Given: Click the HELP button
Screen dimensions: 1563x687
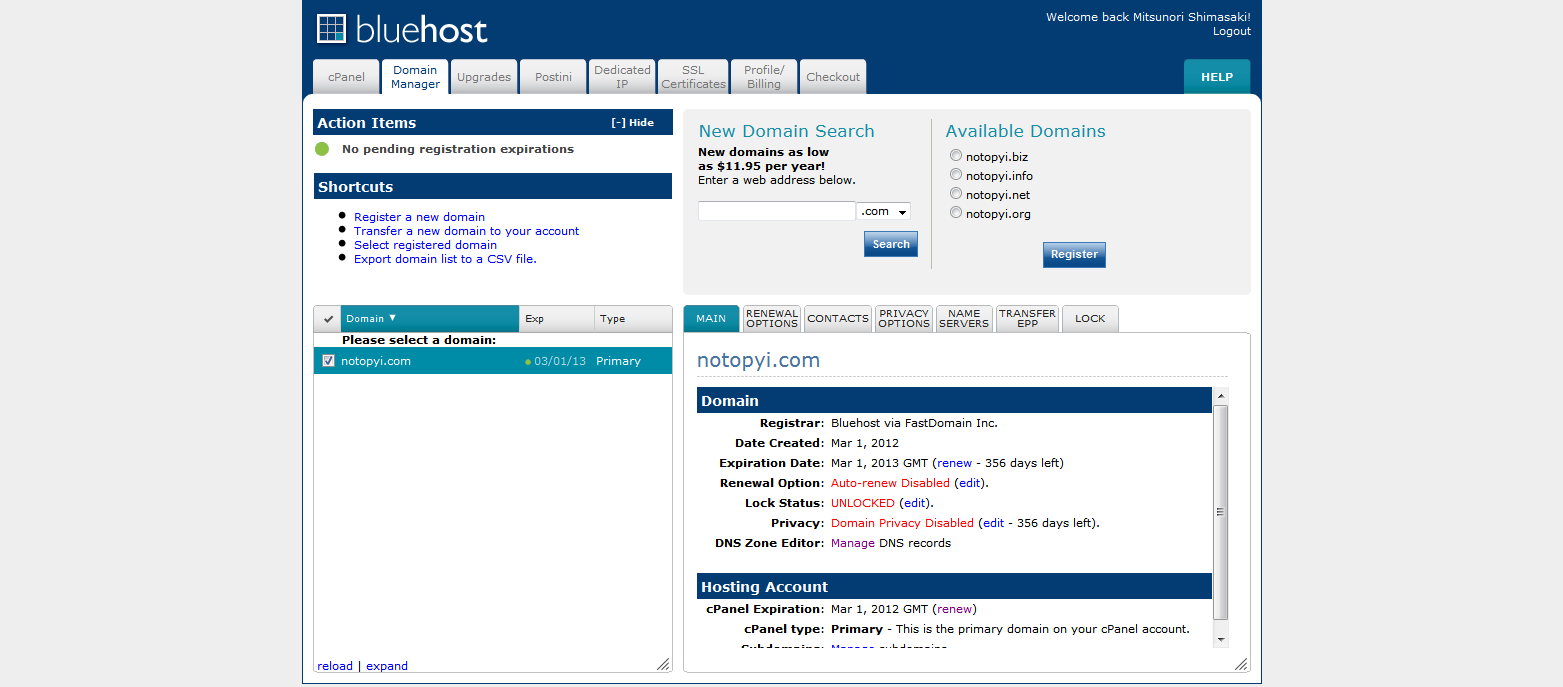Looking at the screenshot, I should click(x=1217, y=77).
